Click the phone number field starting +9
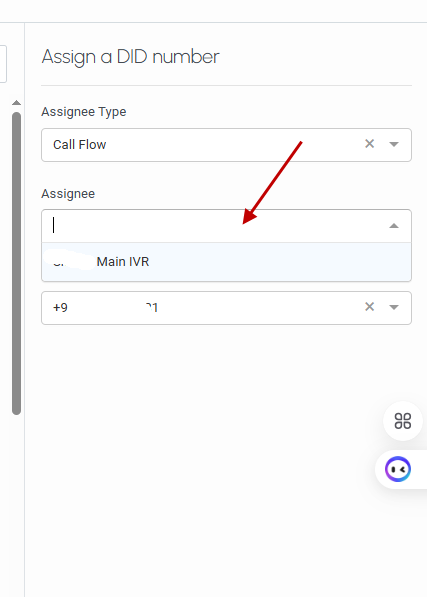Viewport: 427px width, 597px height. pos(226,308)
